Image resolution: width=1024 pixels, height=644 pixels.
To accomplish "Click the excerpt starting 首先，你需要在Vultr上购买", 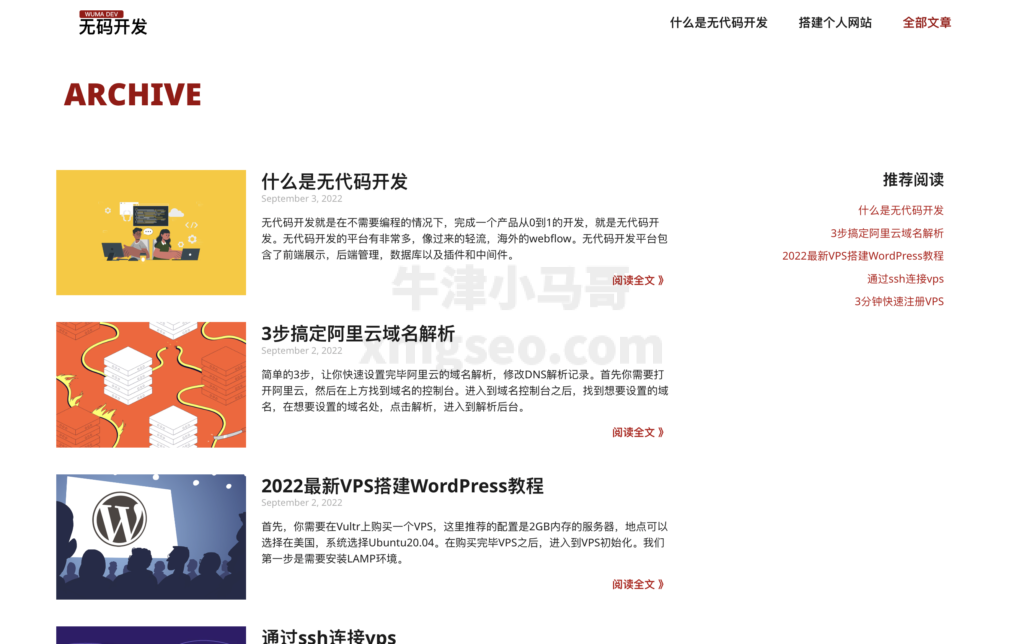I will (464, 543).
